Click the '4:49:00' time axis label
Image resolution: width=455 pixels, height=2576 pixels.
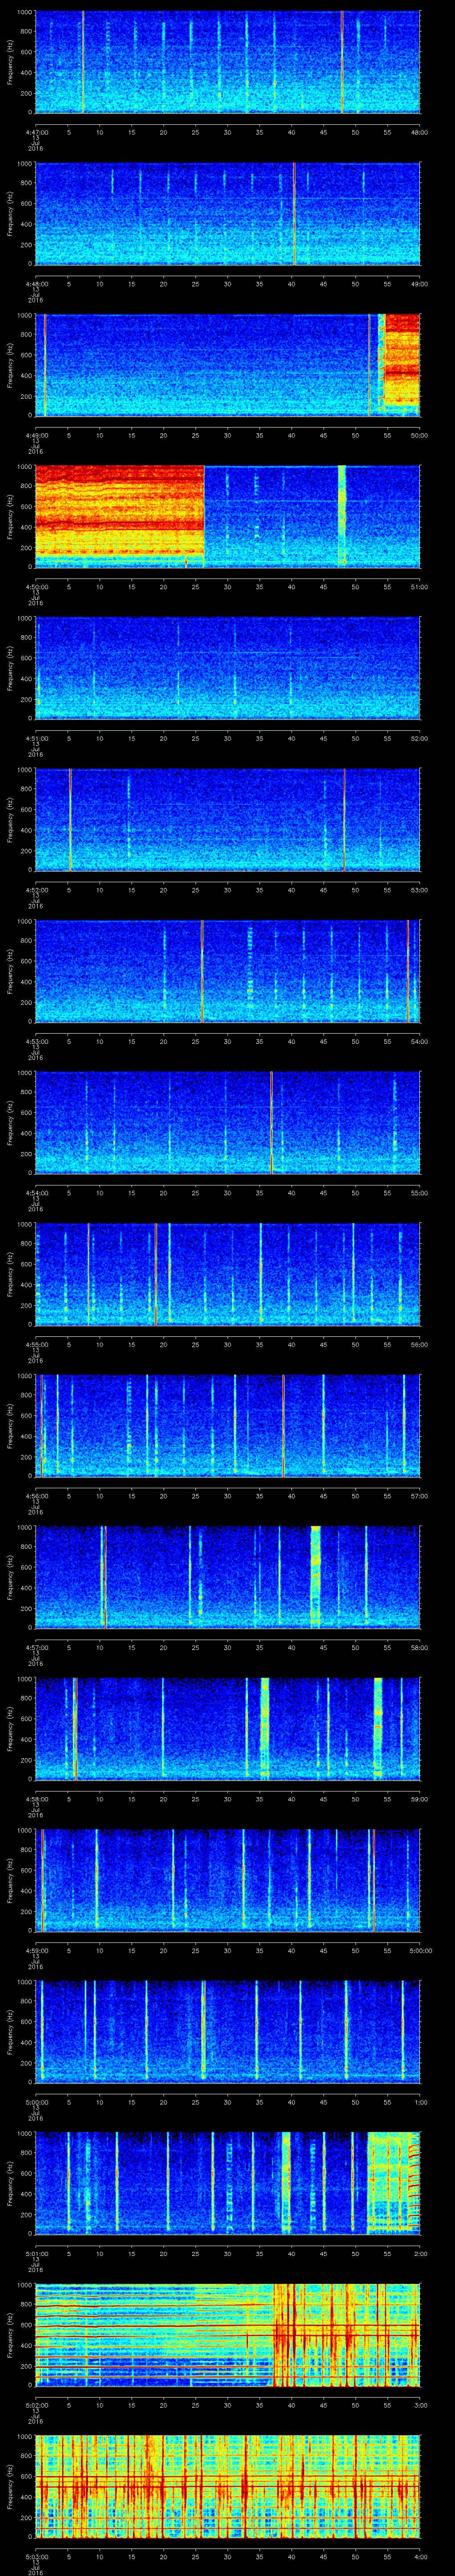coord(36,435)
